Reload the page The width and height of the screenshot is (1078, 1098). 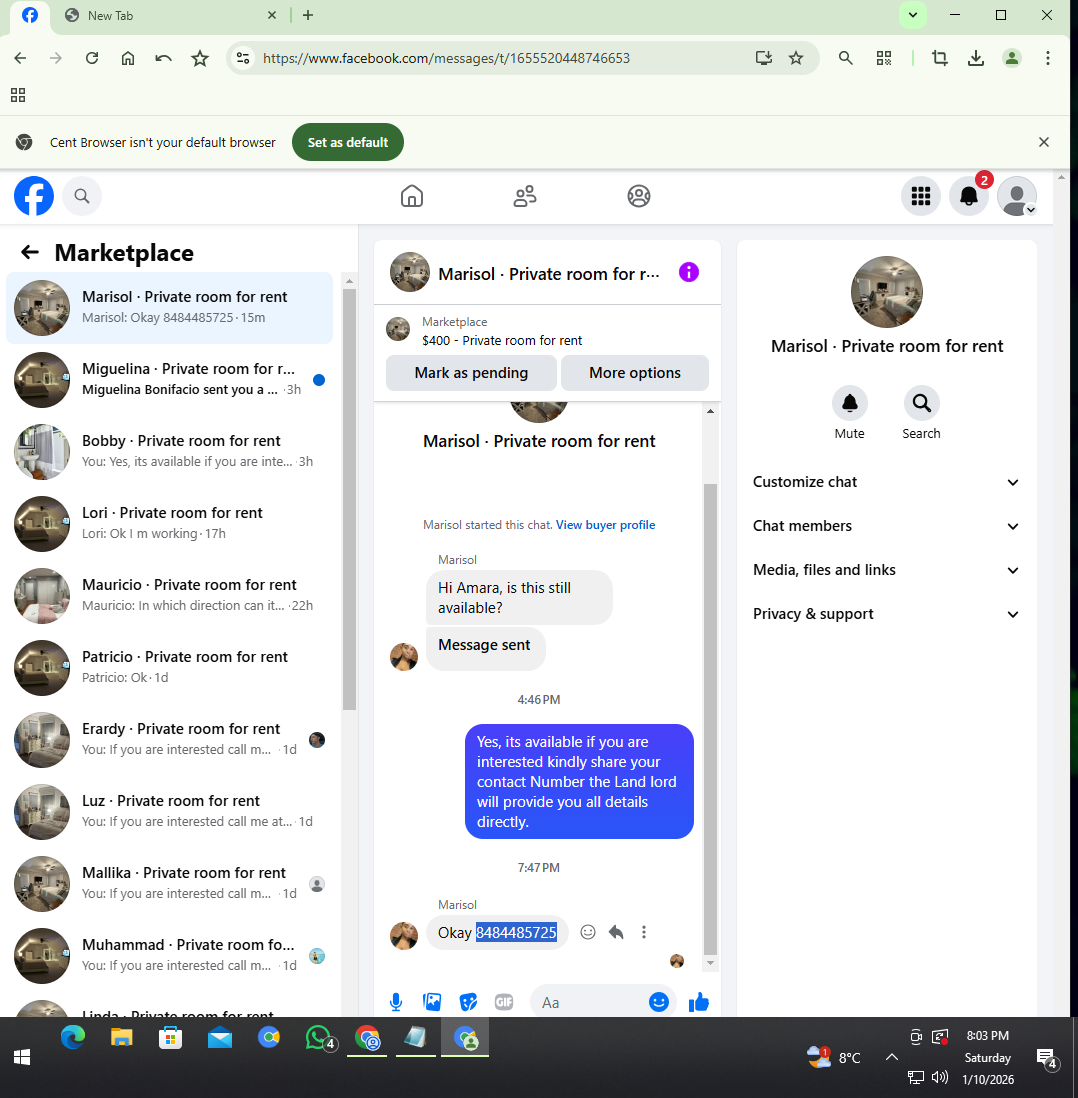pyautogui.click(x=92, y=58)
